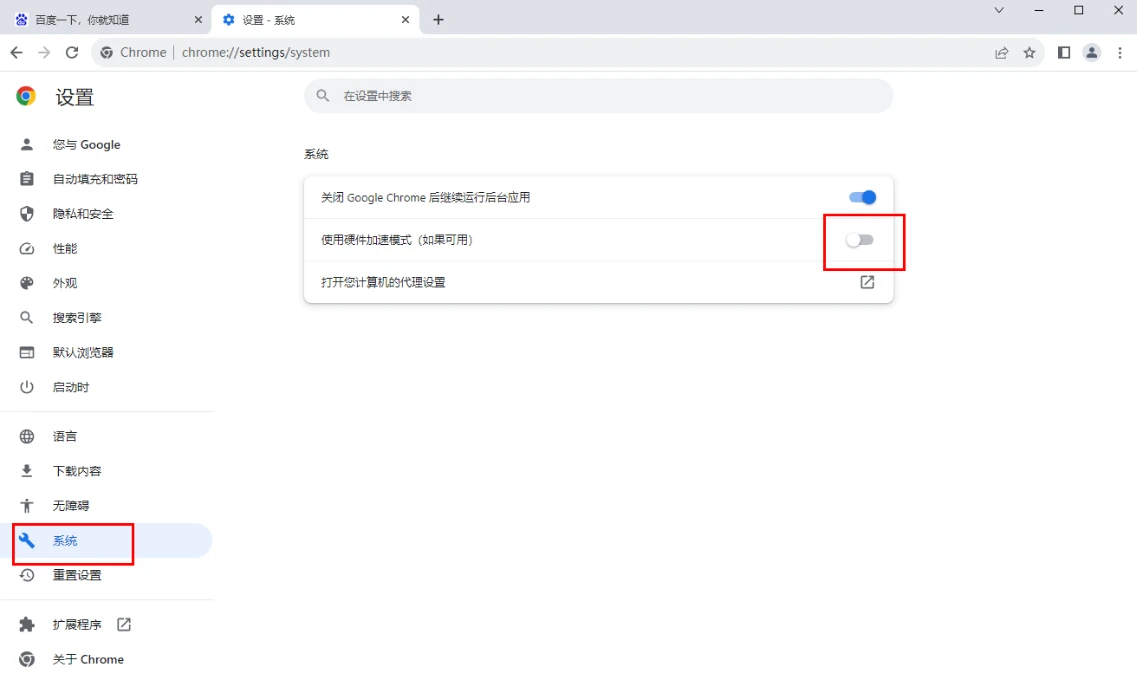Open 性能 settings section
1137x675 pixels.
(106, 249)
